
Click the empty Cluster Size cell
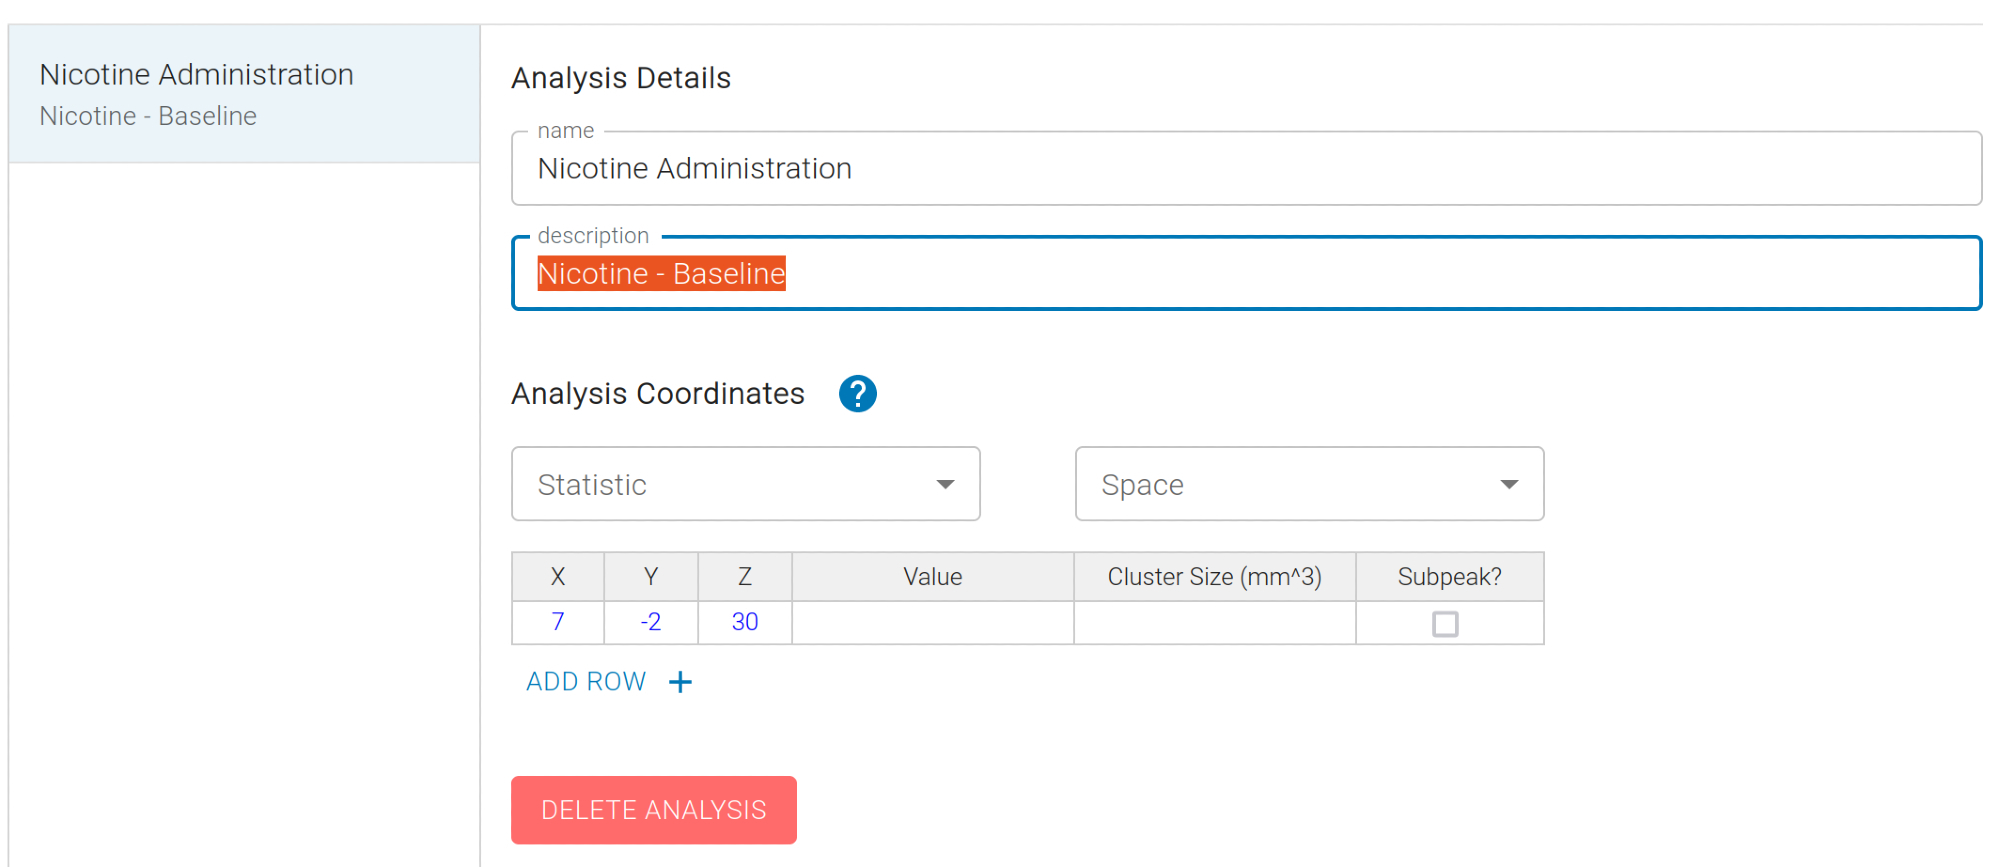1214,622
